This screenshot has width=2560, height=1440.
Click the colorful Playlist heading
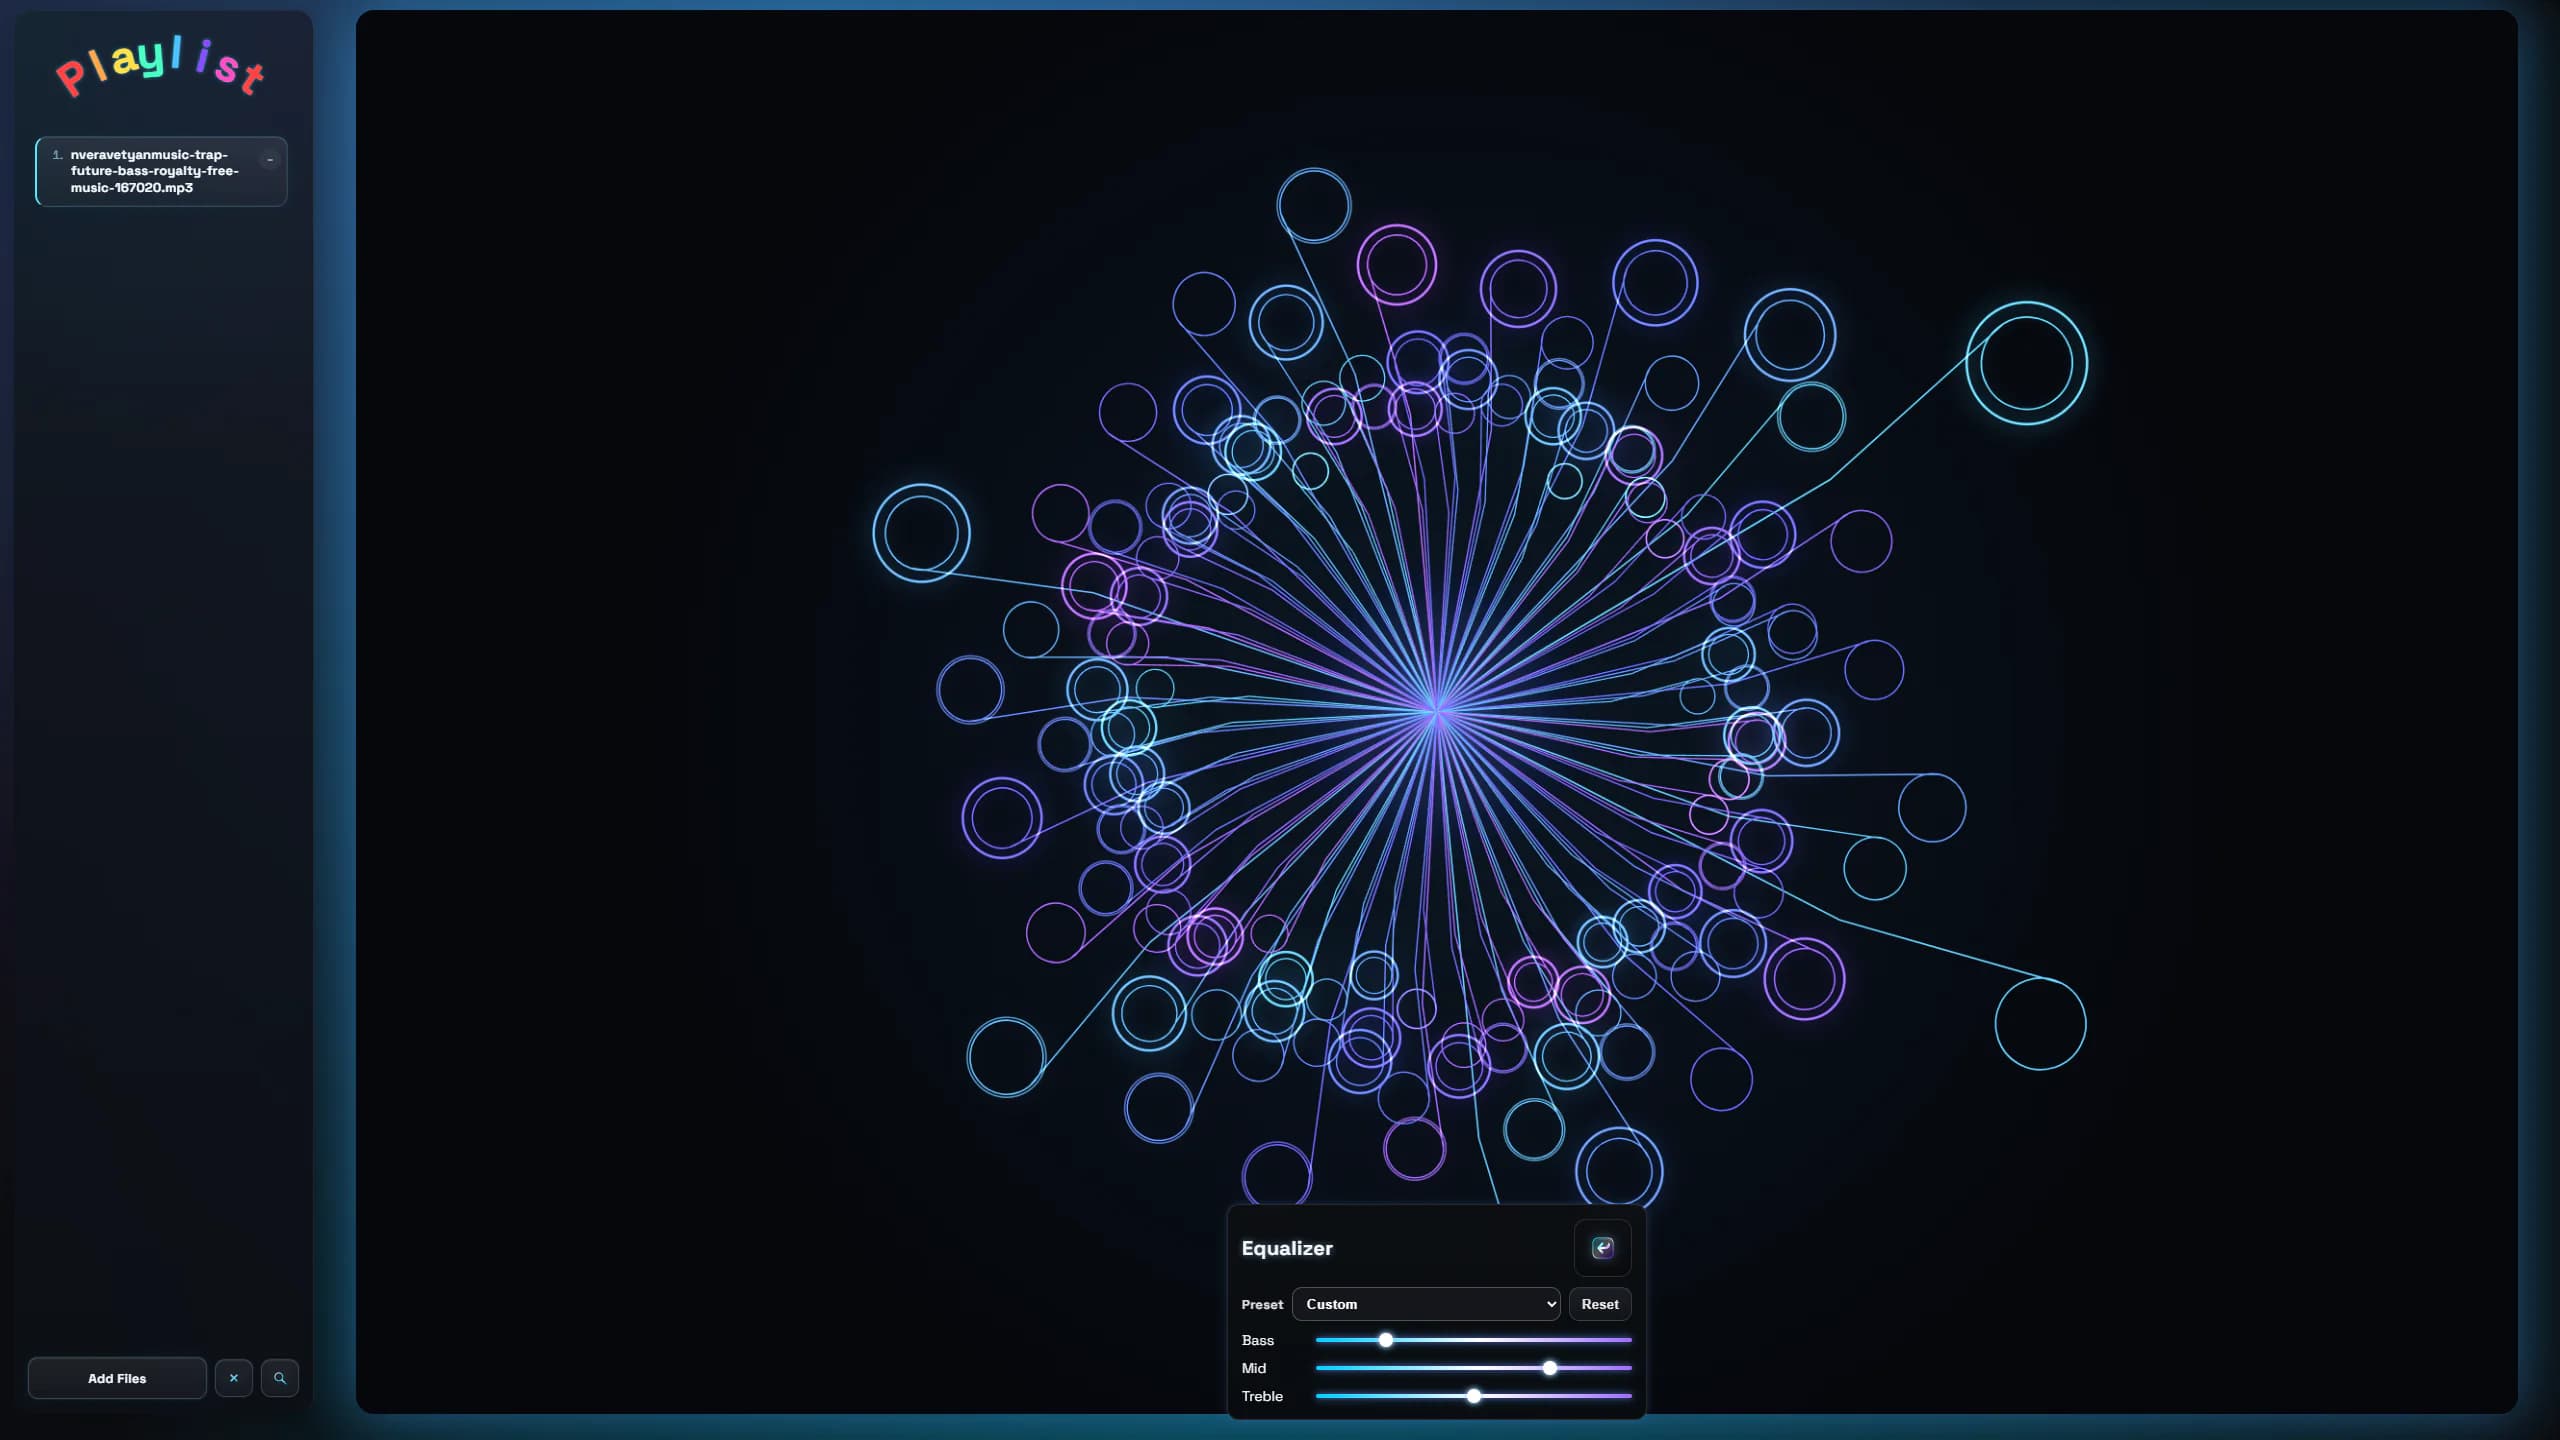160,67
